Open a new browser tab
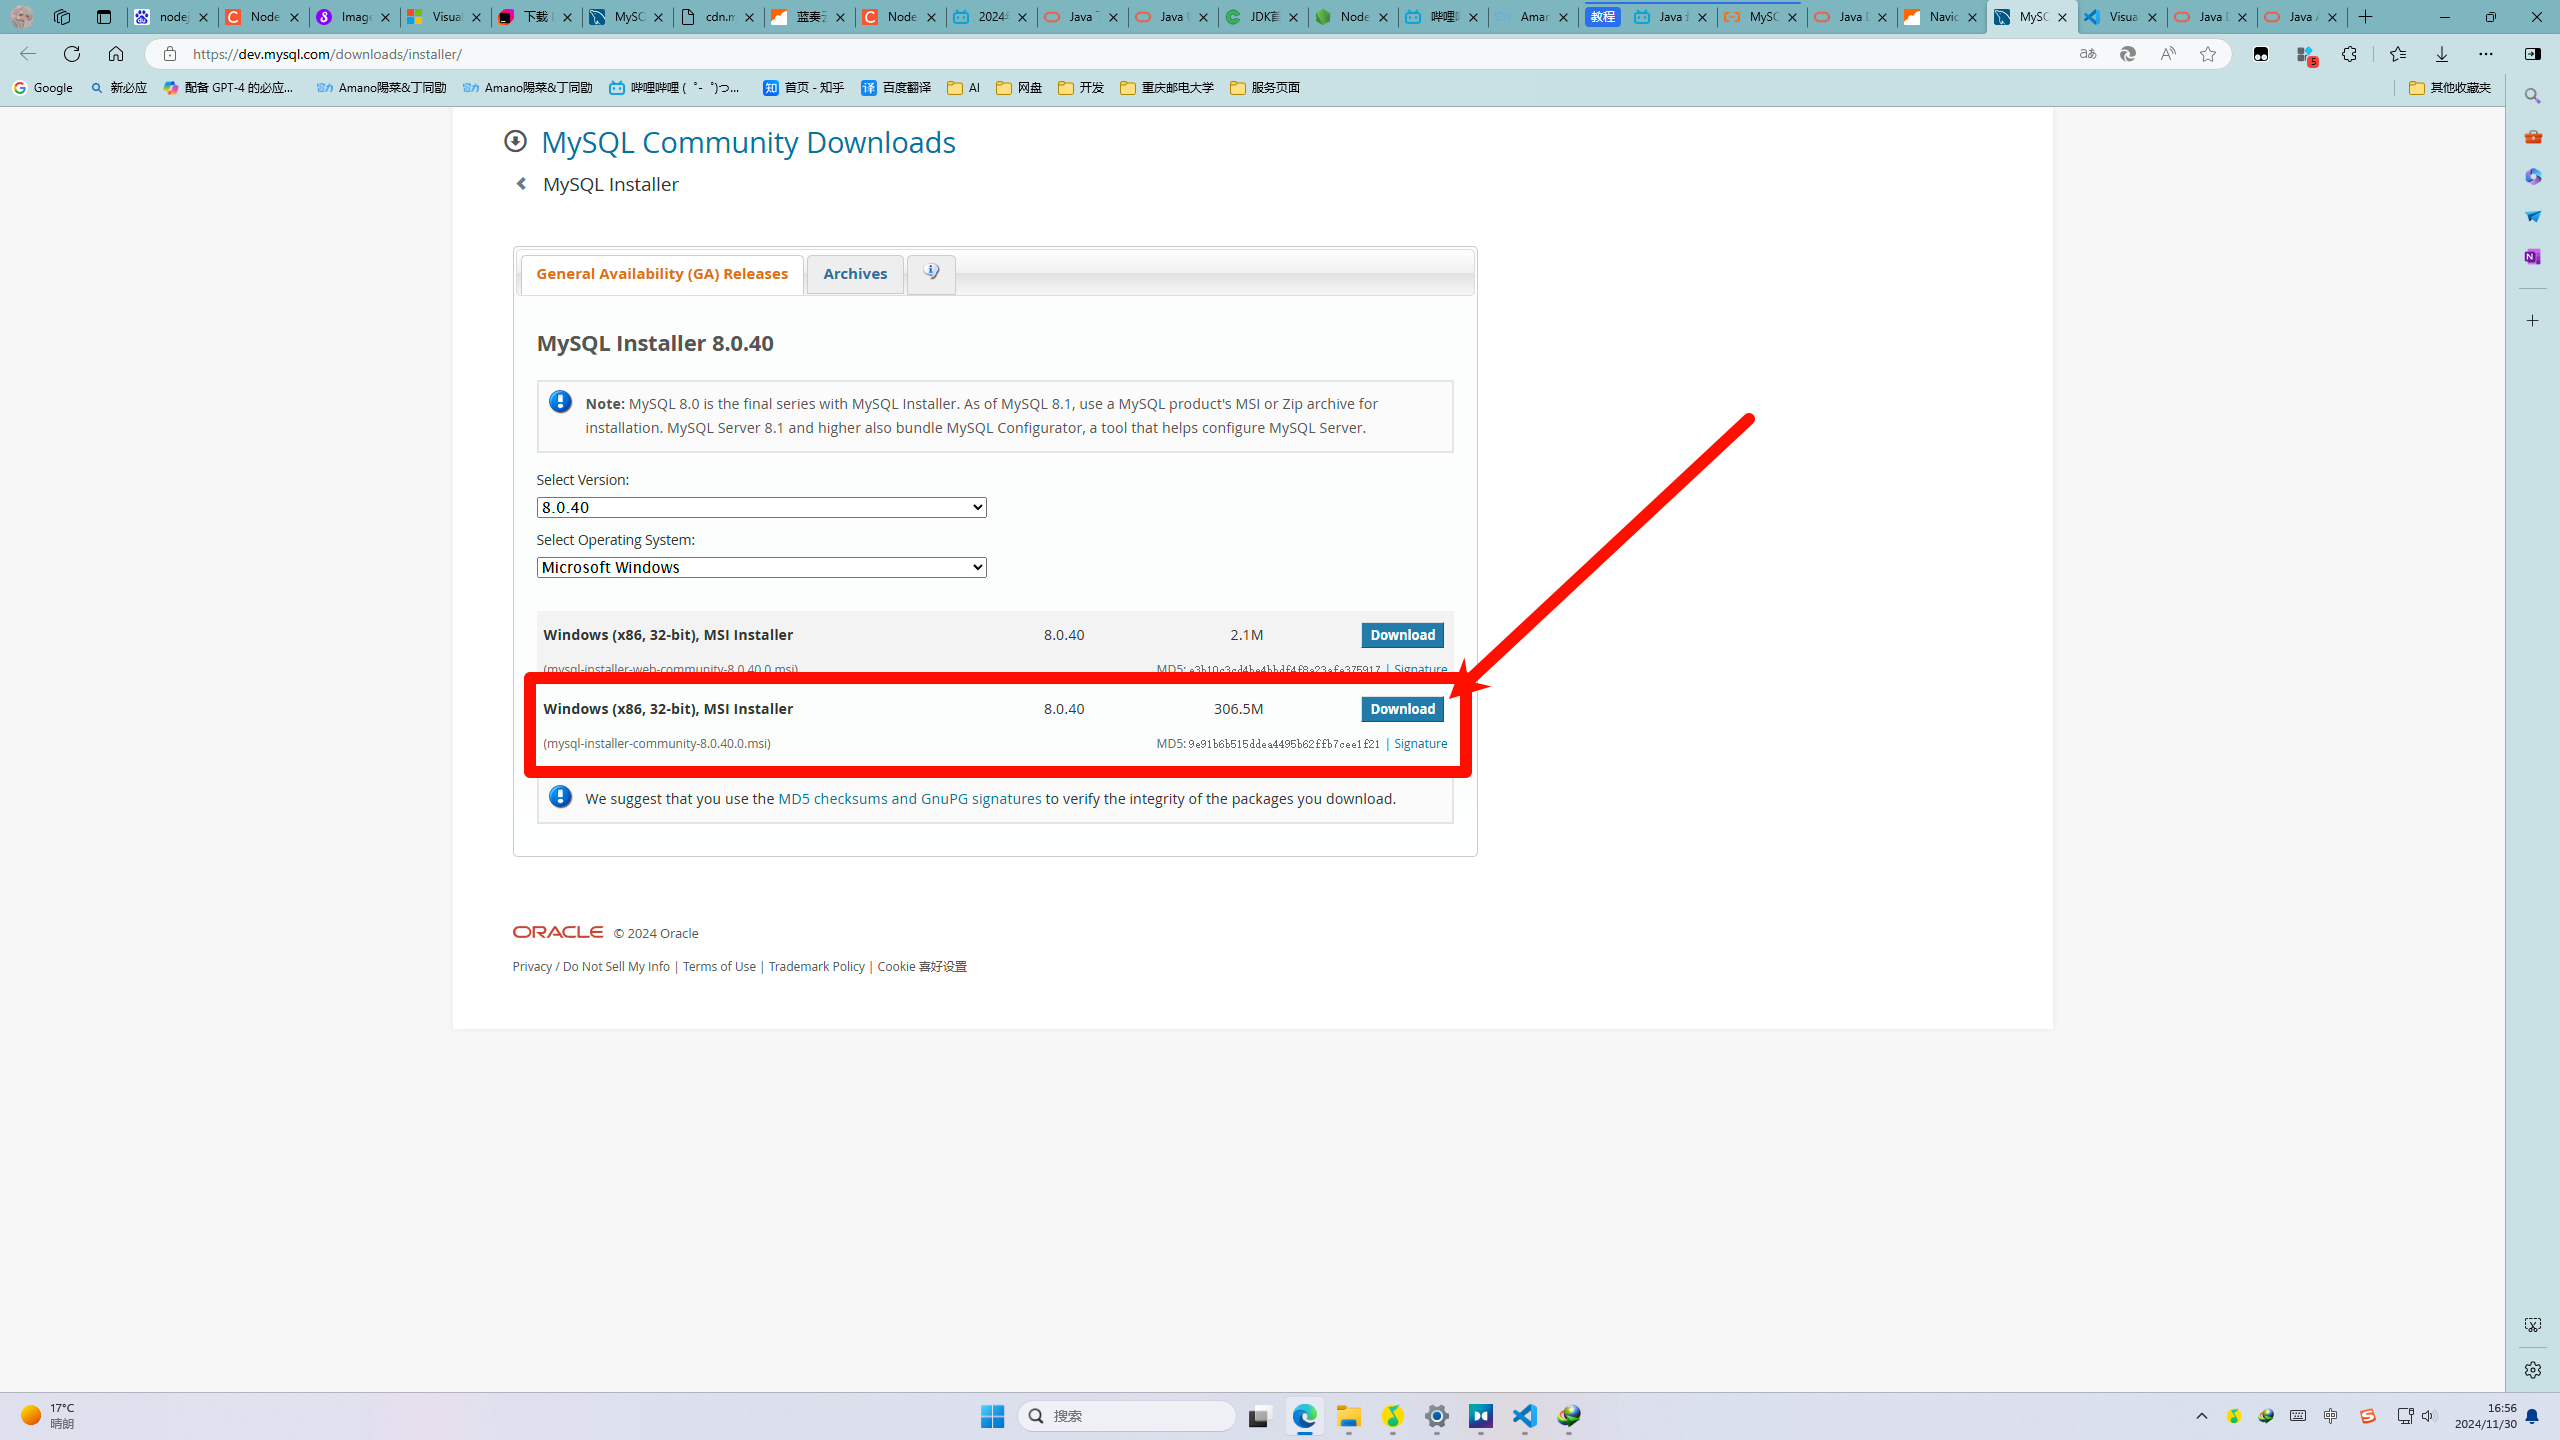Image resolution: width=2560 pixels, height=1440 pixels. [2366, 17]
